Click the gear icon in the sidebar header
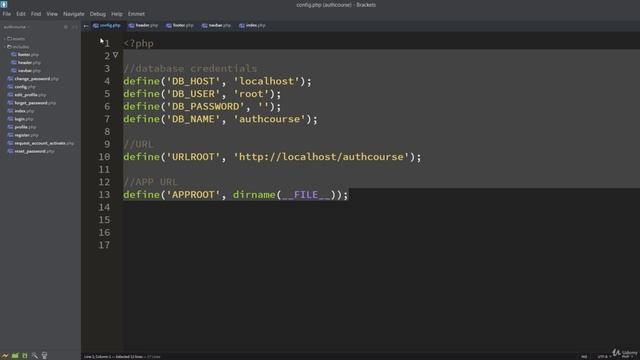640x360 pixels. point(66,27)
